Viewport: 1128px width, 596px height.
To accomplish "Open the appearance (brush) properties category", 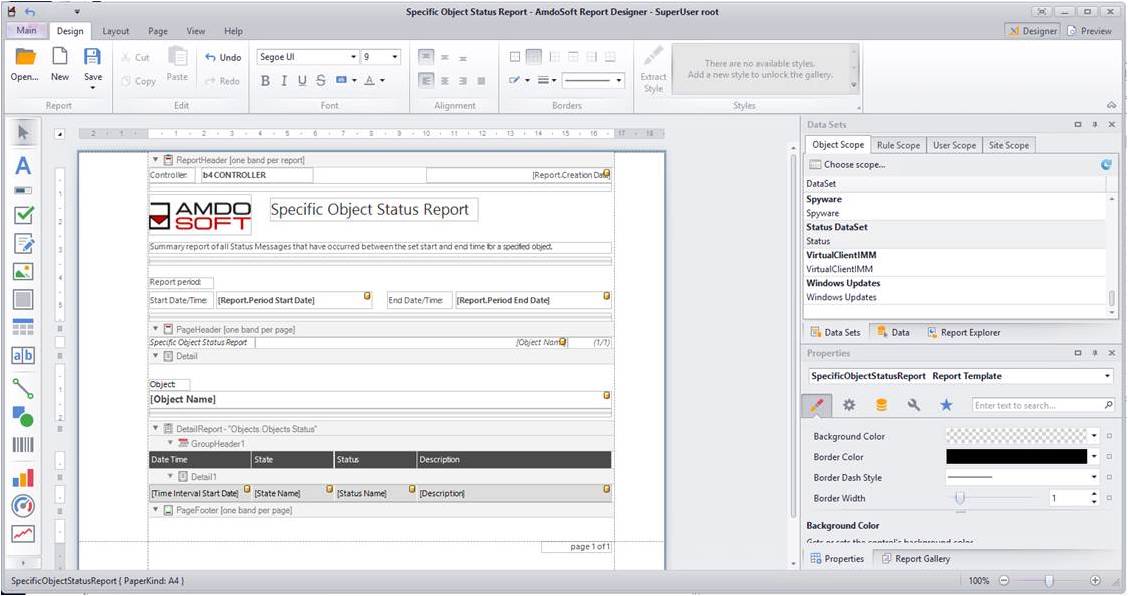I will (817, 405).
